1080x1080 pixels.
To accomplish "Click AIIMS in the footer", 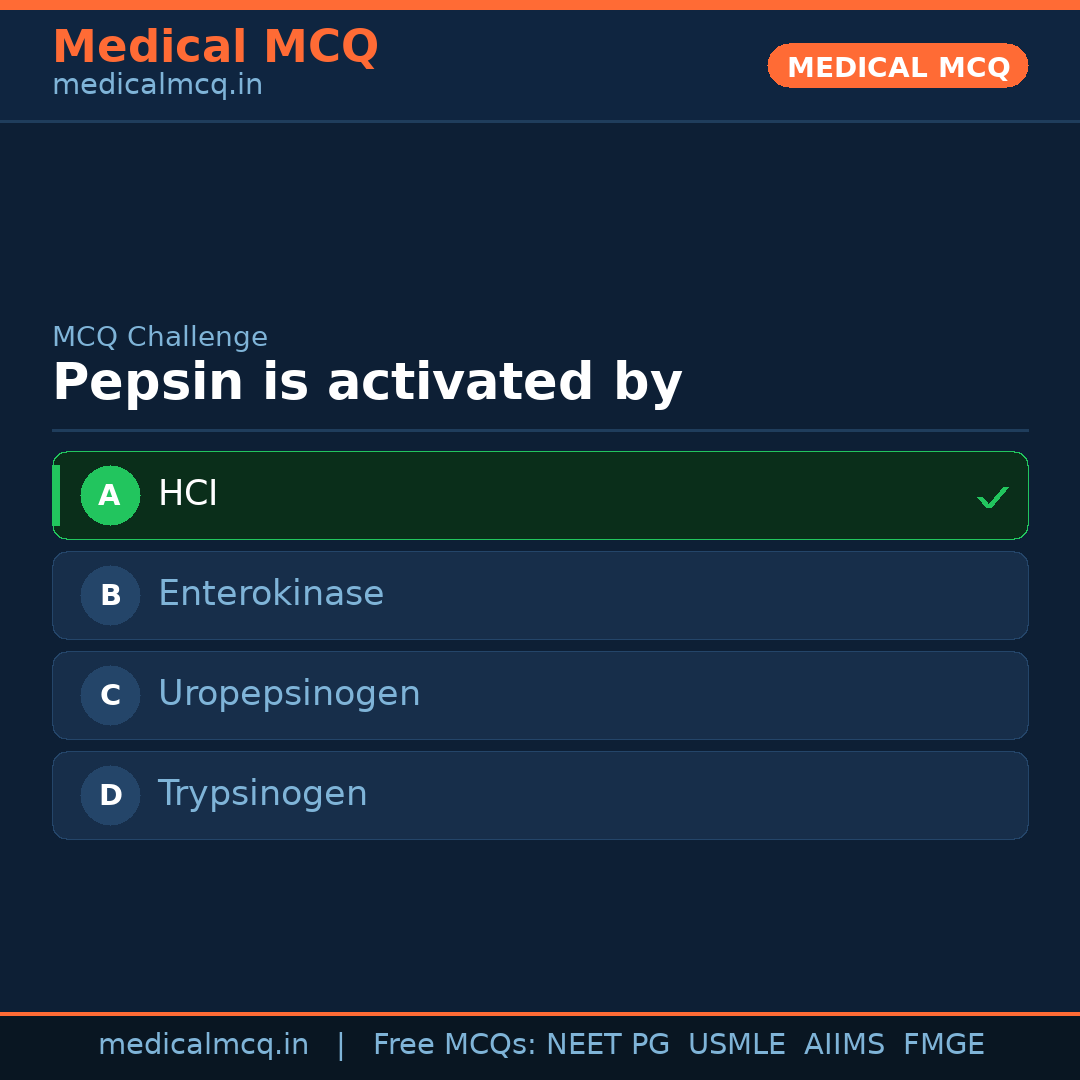I will [844, 1045].
